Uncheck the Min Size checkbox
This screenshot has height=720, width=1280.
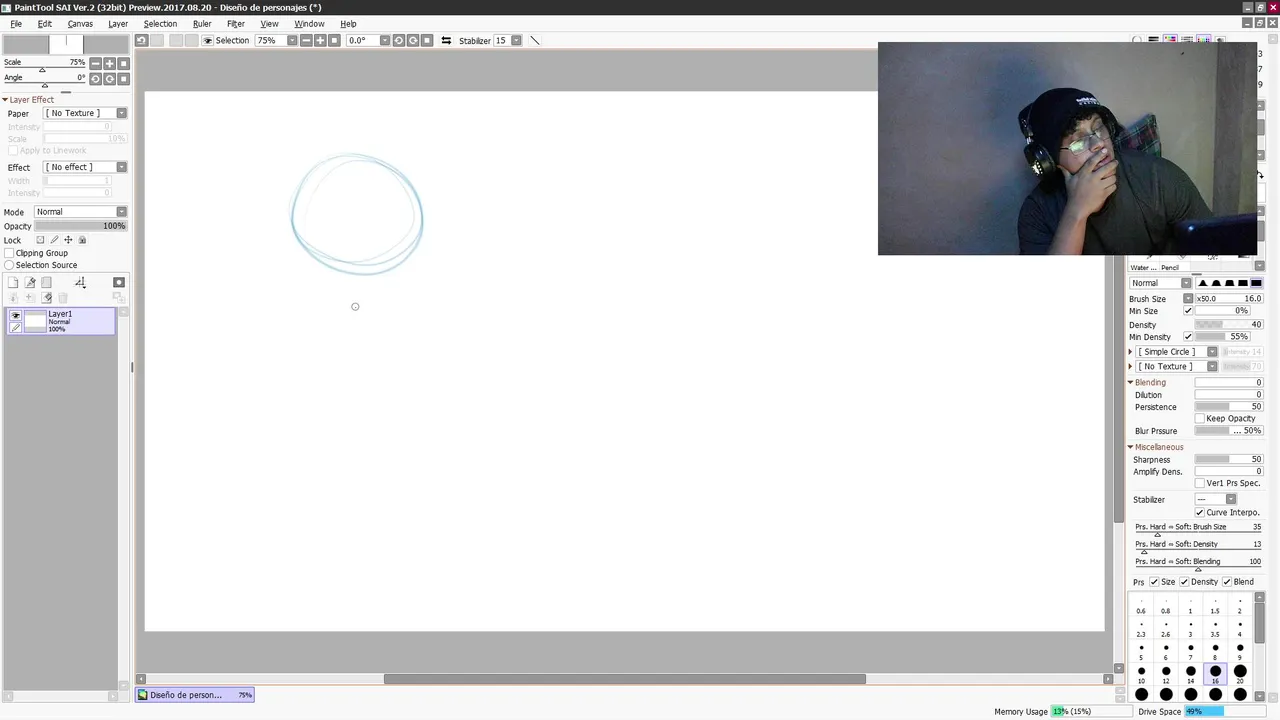pyautogui.click(x=1188, y=311)
